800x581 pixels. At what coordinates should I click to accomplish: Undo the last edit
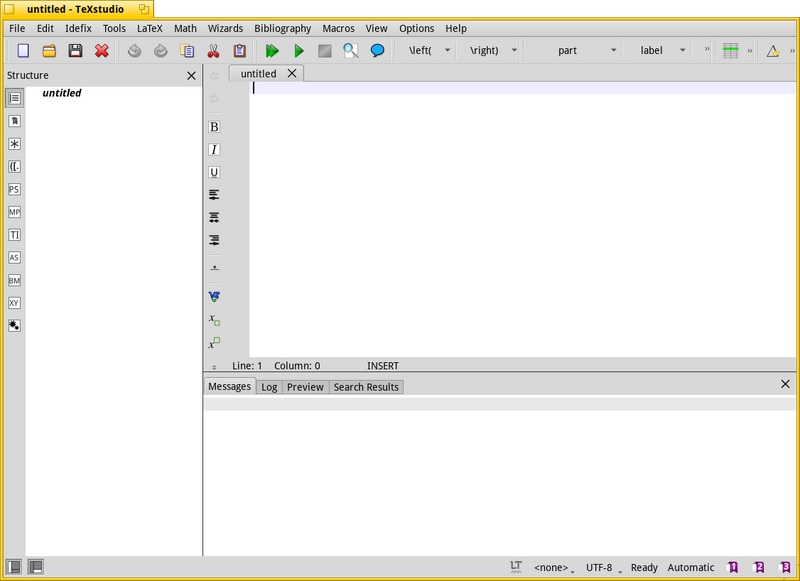tap(134, 50)
